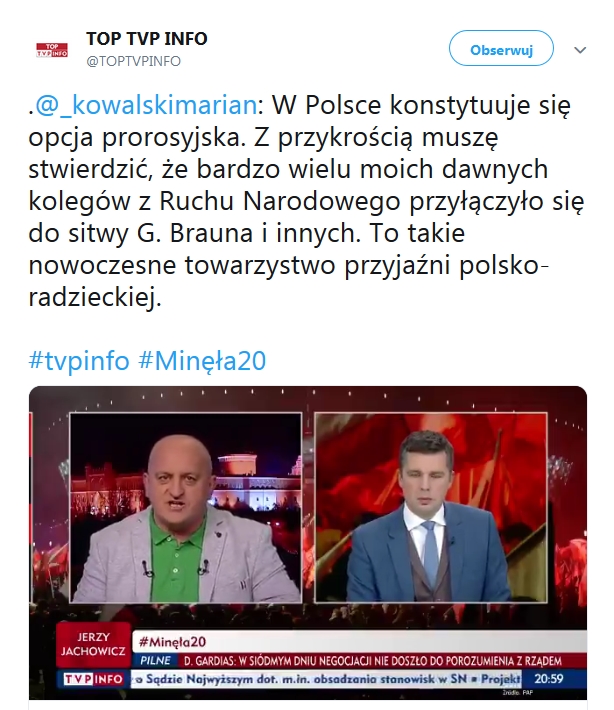Click the D. GARDIAS breaking headline bar
This screenshot has height=710, width=614.
[x=373, y=661]
